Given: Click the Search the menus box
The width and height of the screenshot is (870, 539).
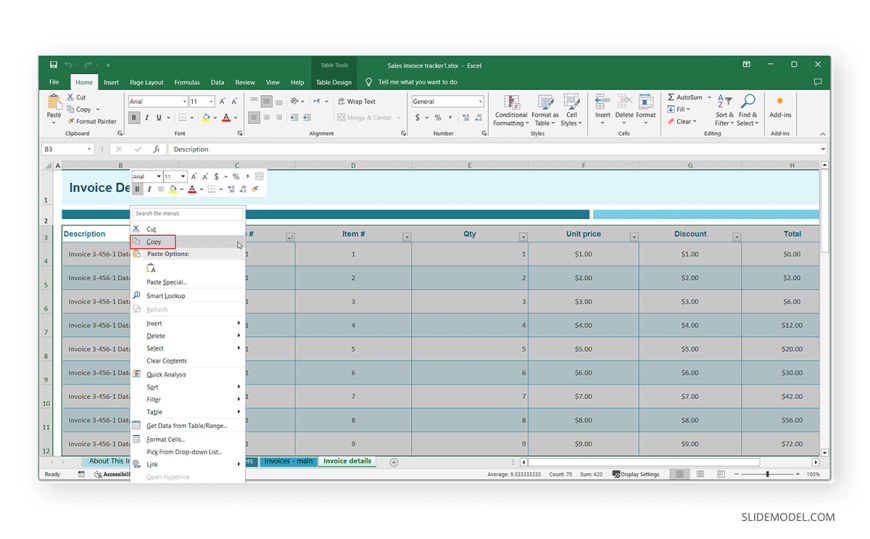Looking at the screenshot, I should coord(188,214).
